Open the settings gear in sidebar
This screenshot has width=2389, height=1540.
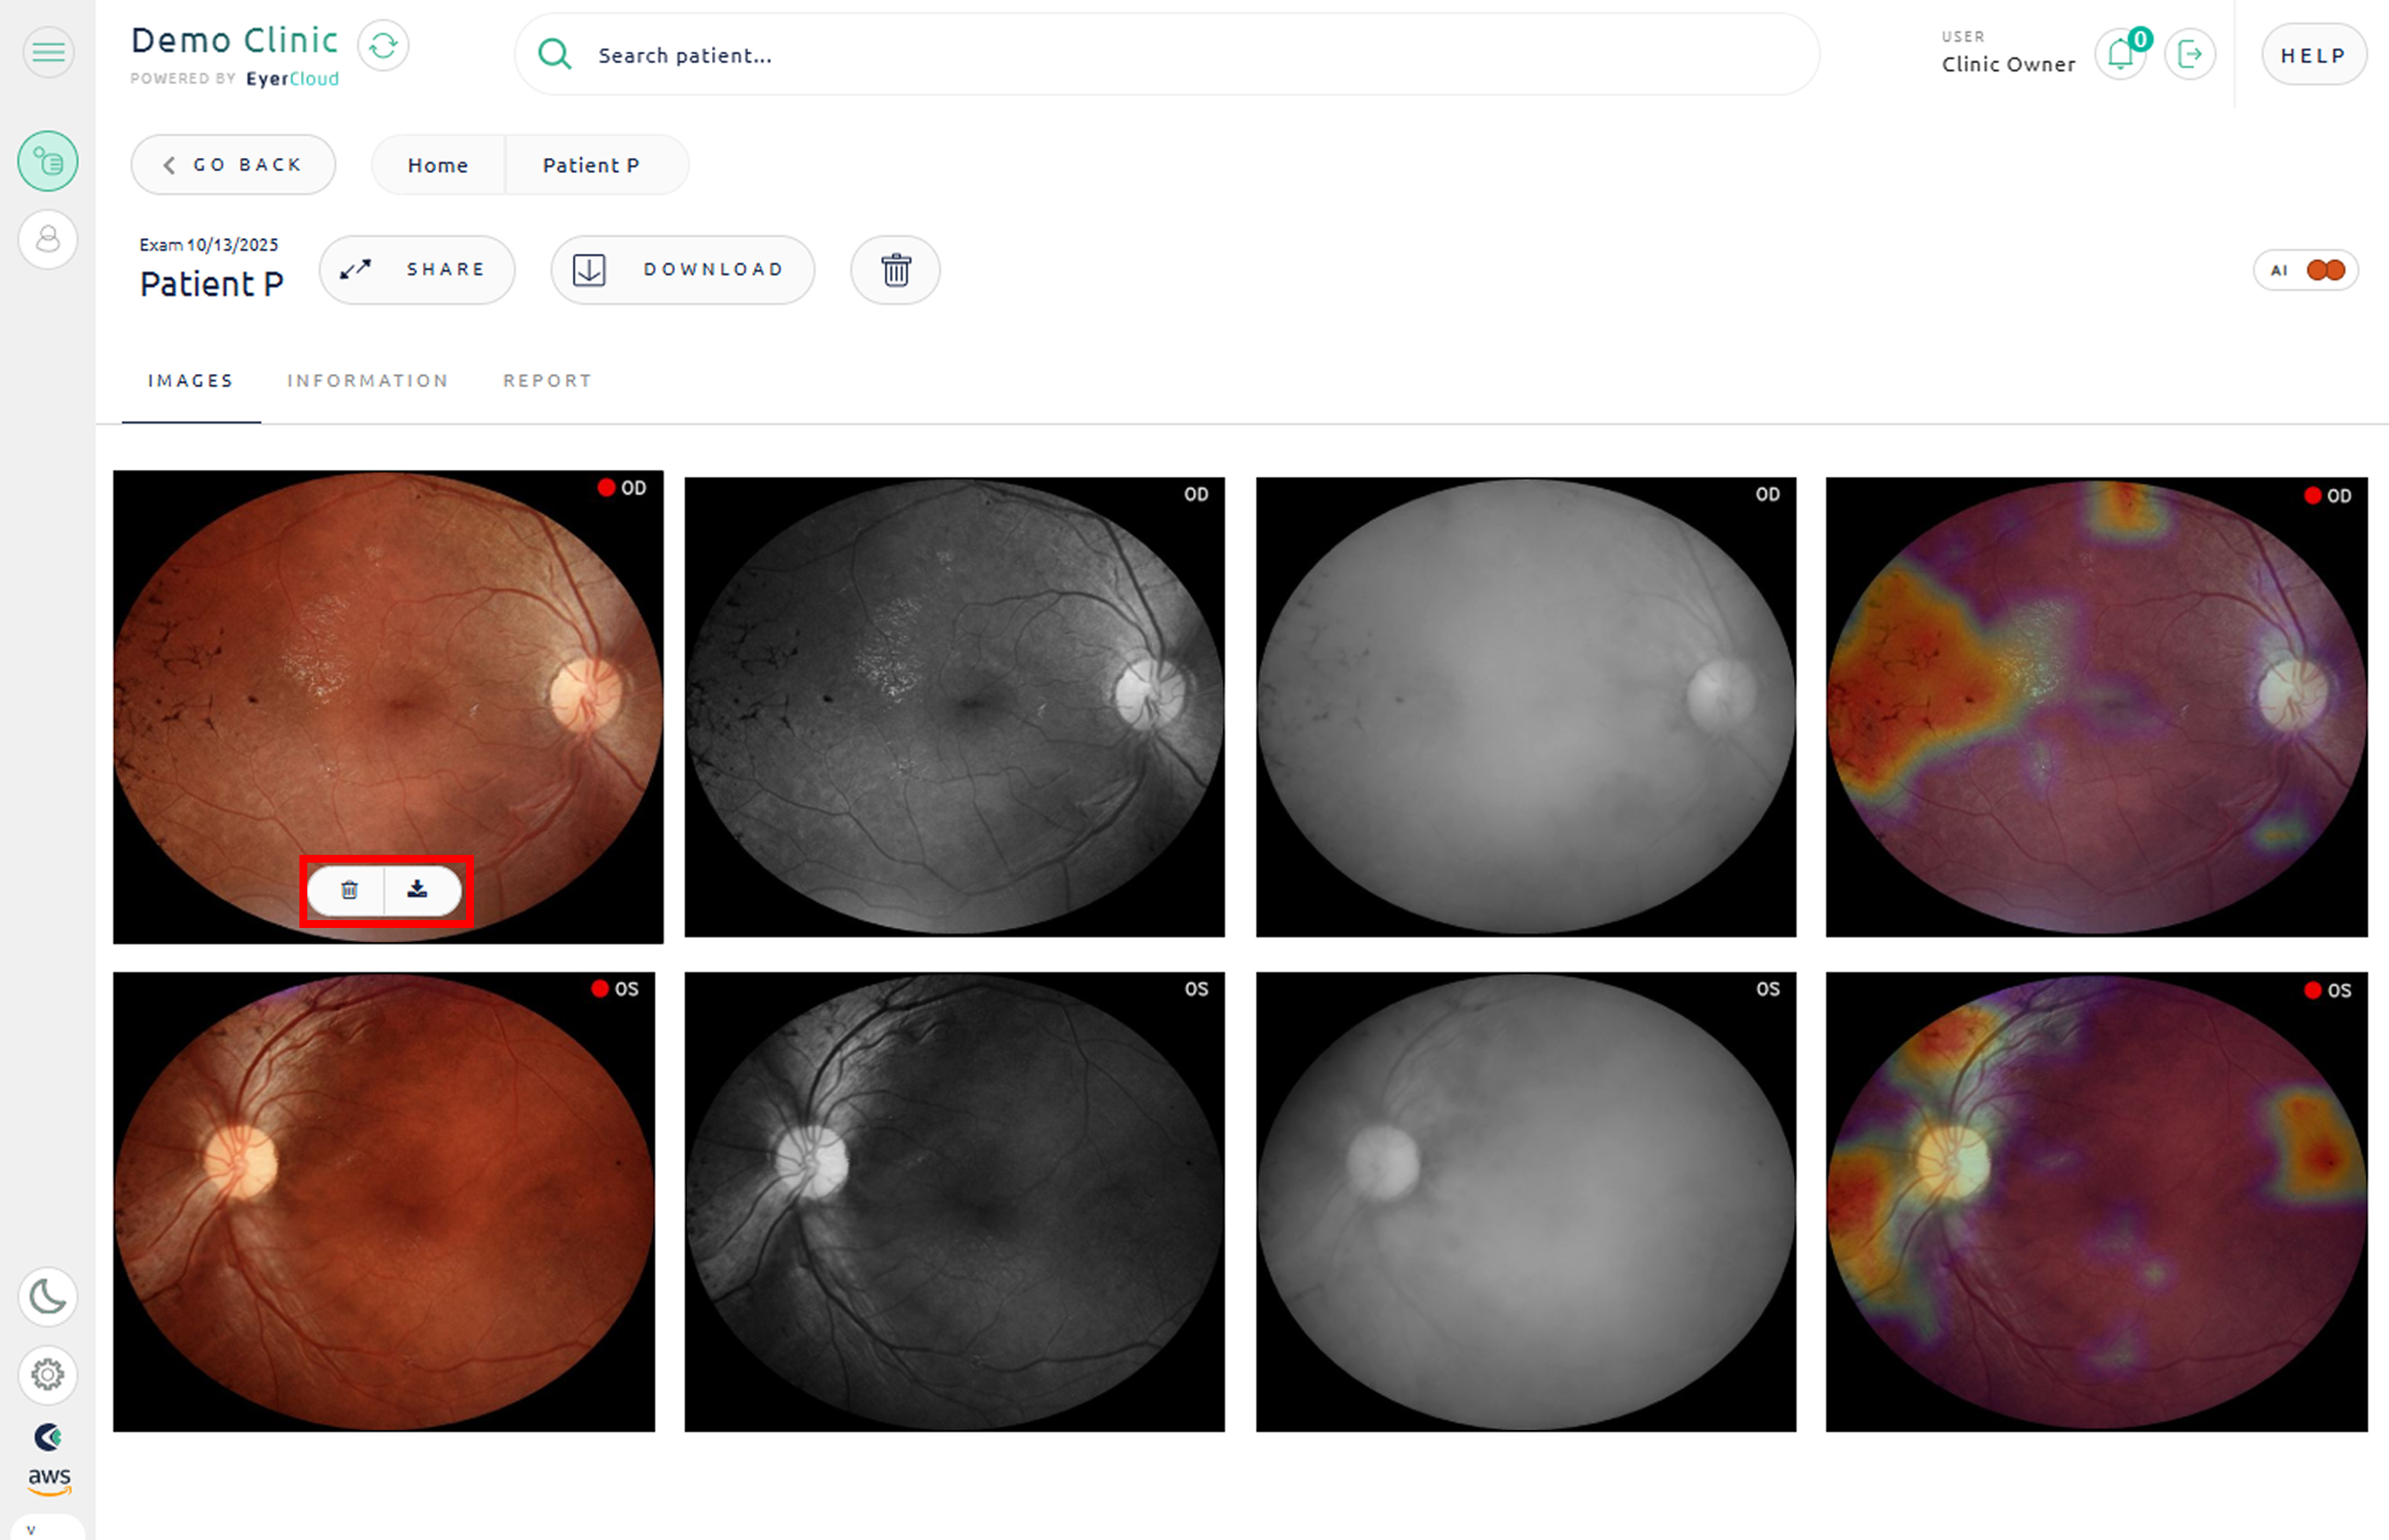pyautogui.click(x=48, y=1375)
